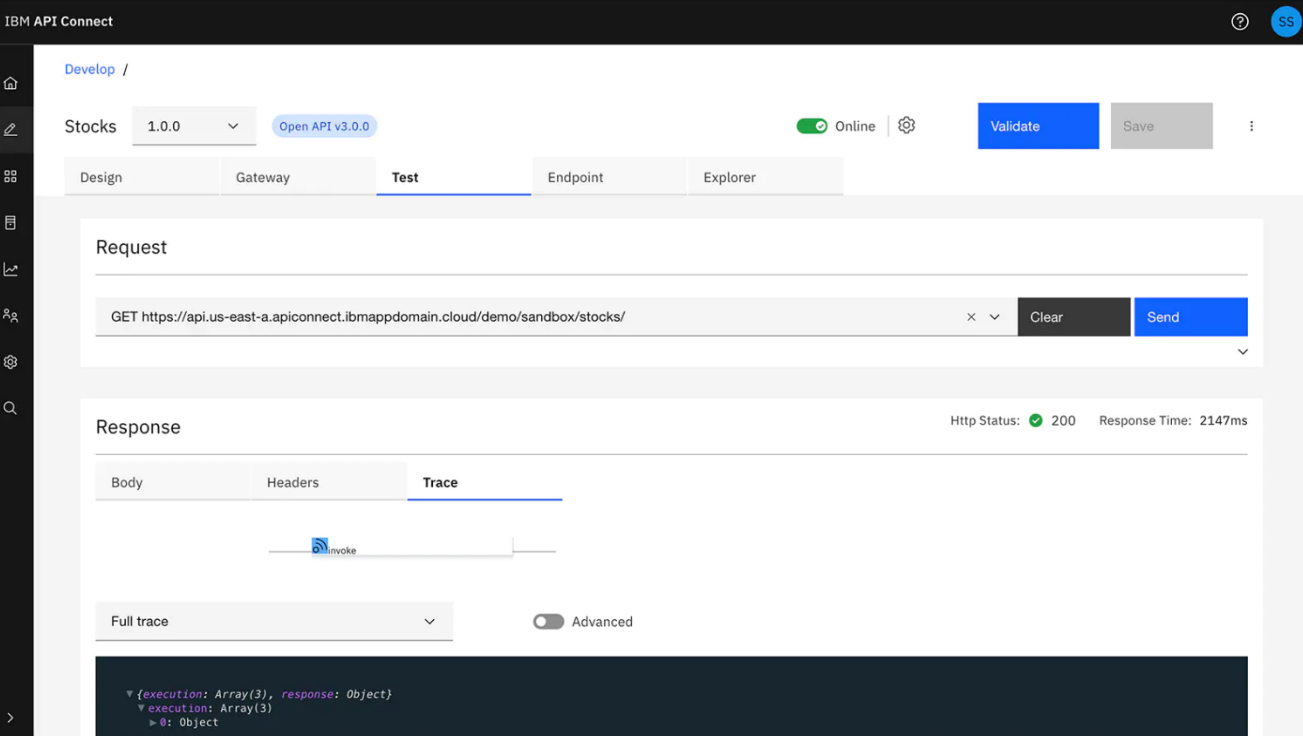The width and height of the screenshot is (1303, 736).
Task: Click the Stocks API name
Action: 91,126
